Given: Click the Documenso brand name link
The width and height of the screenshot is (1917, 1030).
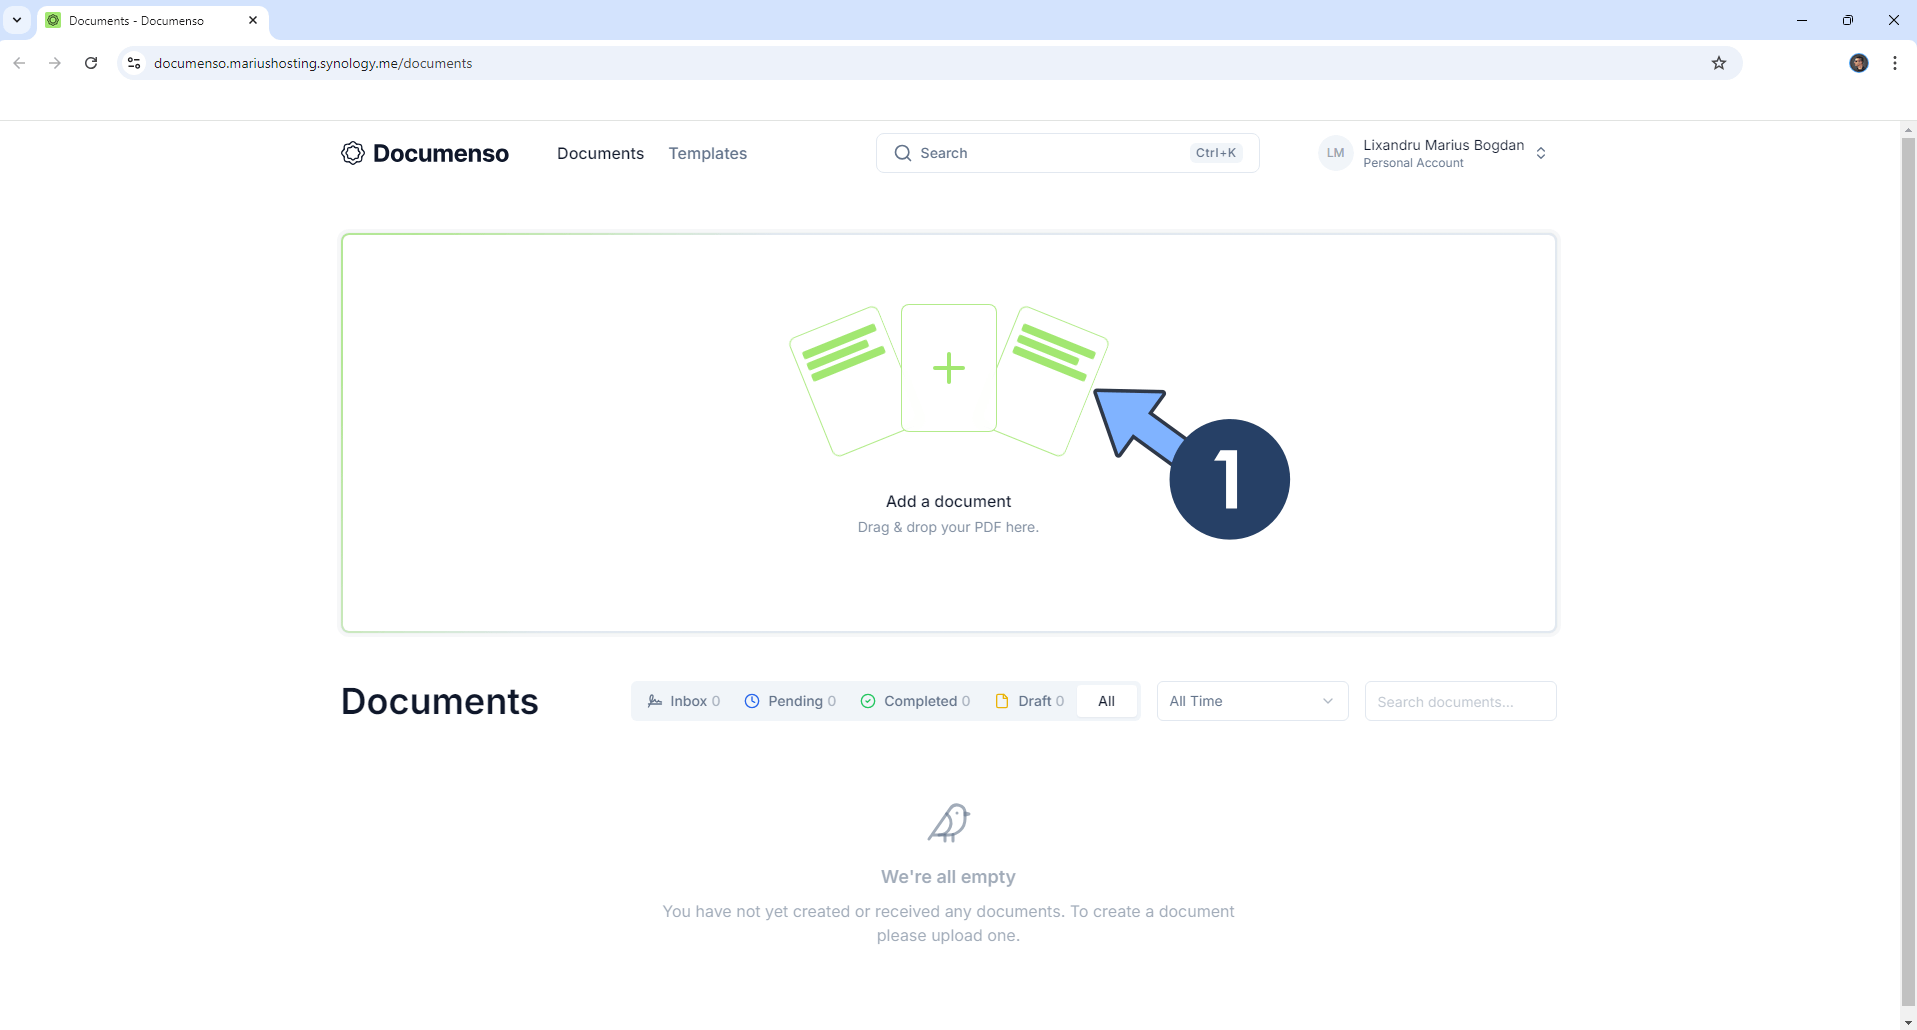Looking at the screenshot, I should (441, 153).
